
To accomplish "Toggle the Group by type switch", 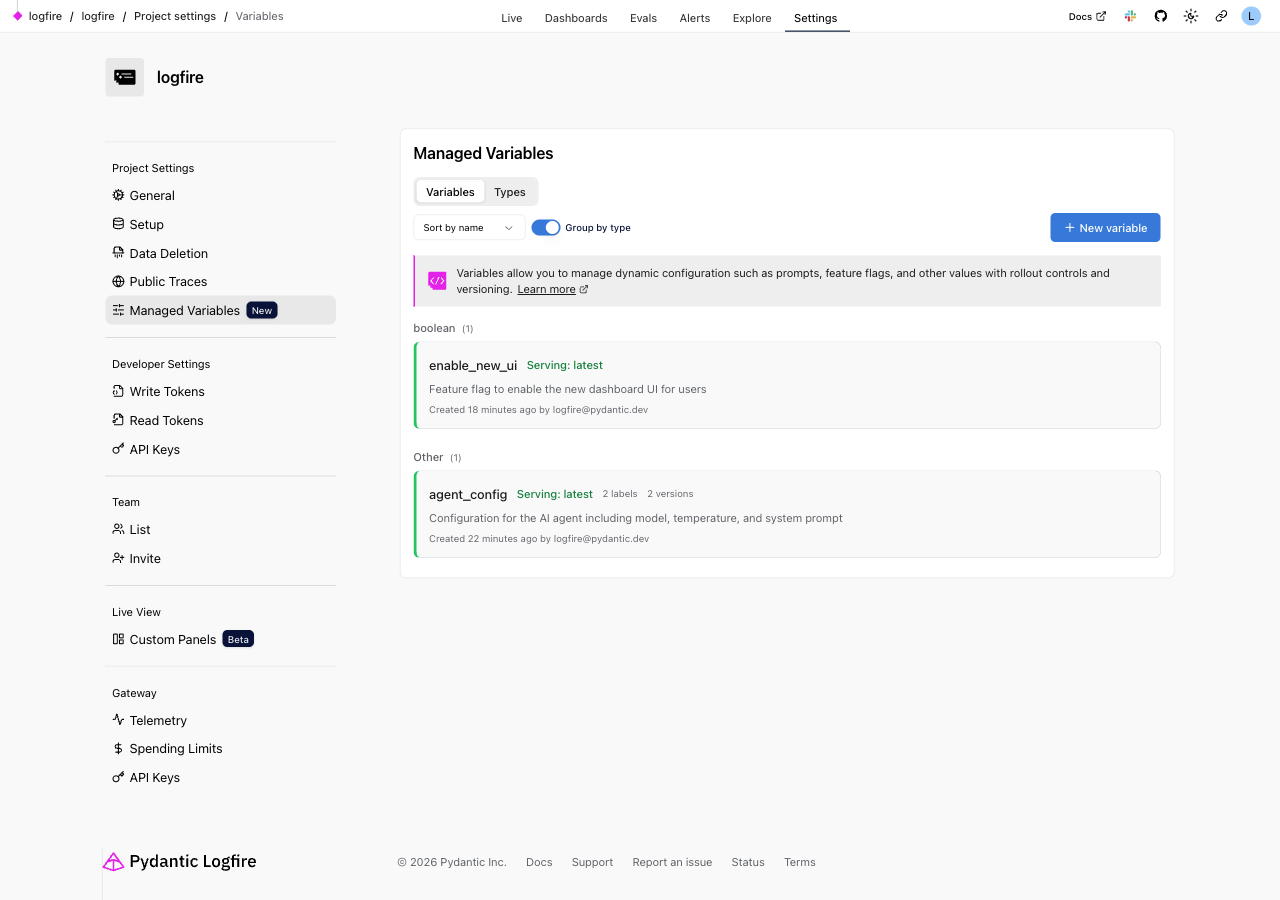I will coord(546,228).
